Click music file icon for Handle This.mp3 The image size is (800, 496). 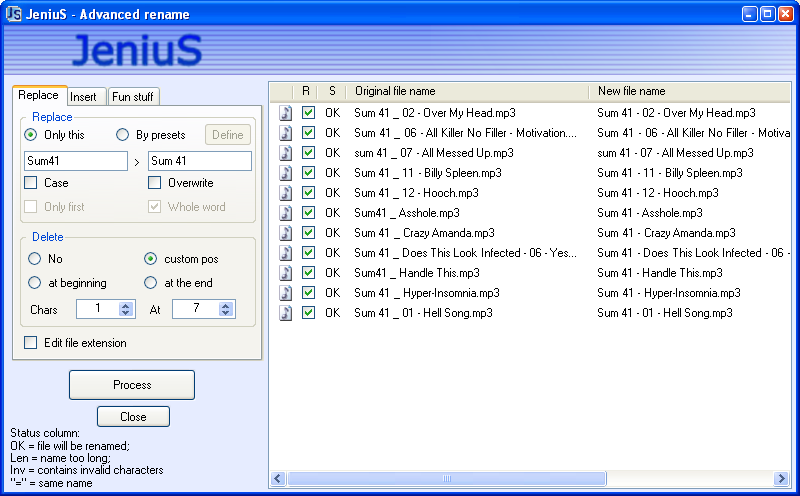(286, 273)
